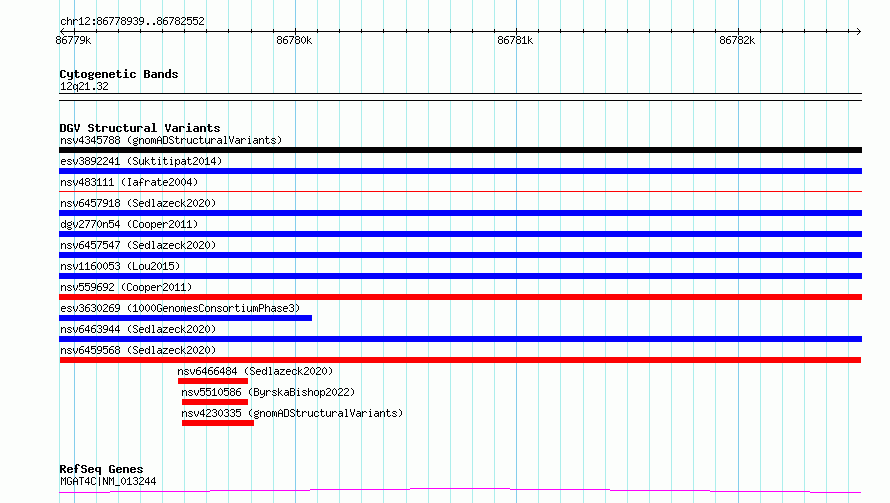Click the nsv1160053 (Lou2015) label
890x503 pixels.
click(x=120, y=266)
